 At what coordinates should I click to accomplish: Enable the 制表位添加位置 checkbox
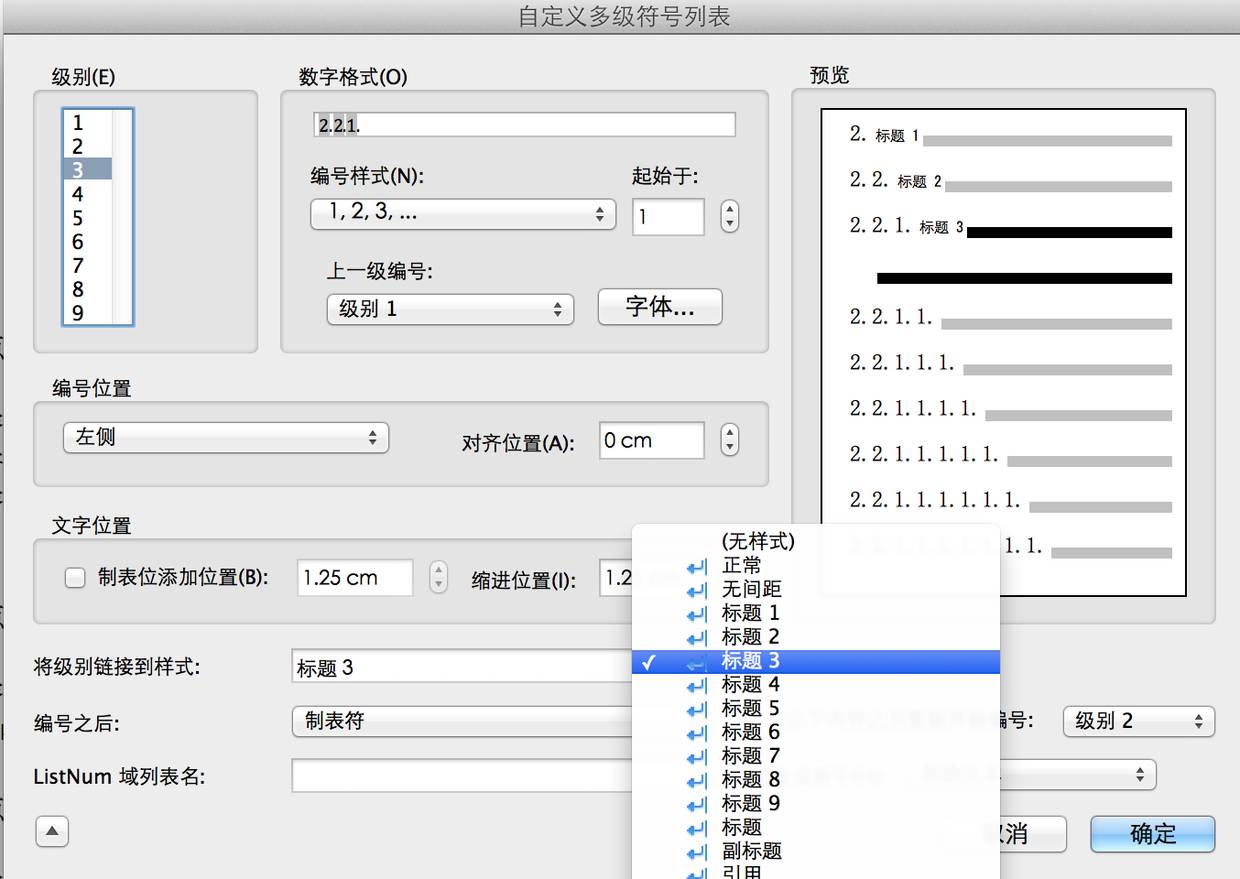pyautogui.click(x=75, y=578)
